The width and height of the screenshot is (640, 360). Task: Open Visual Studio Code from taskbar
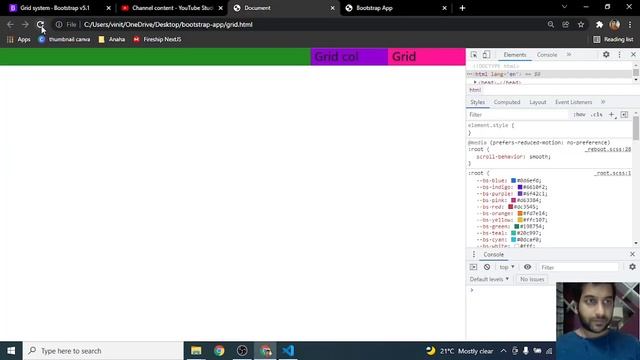pos(288,351)
